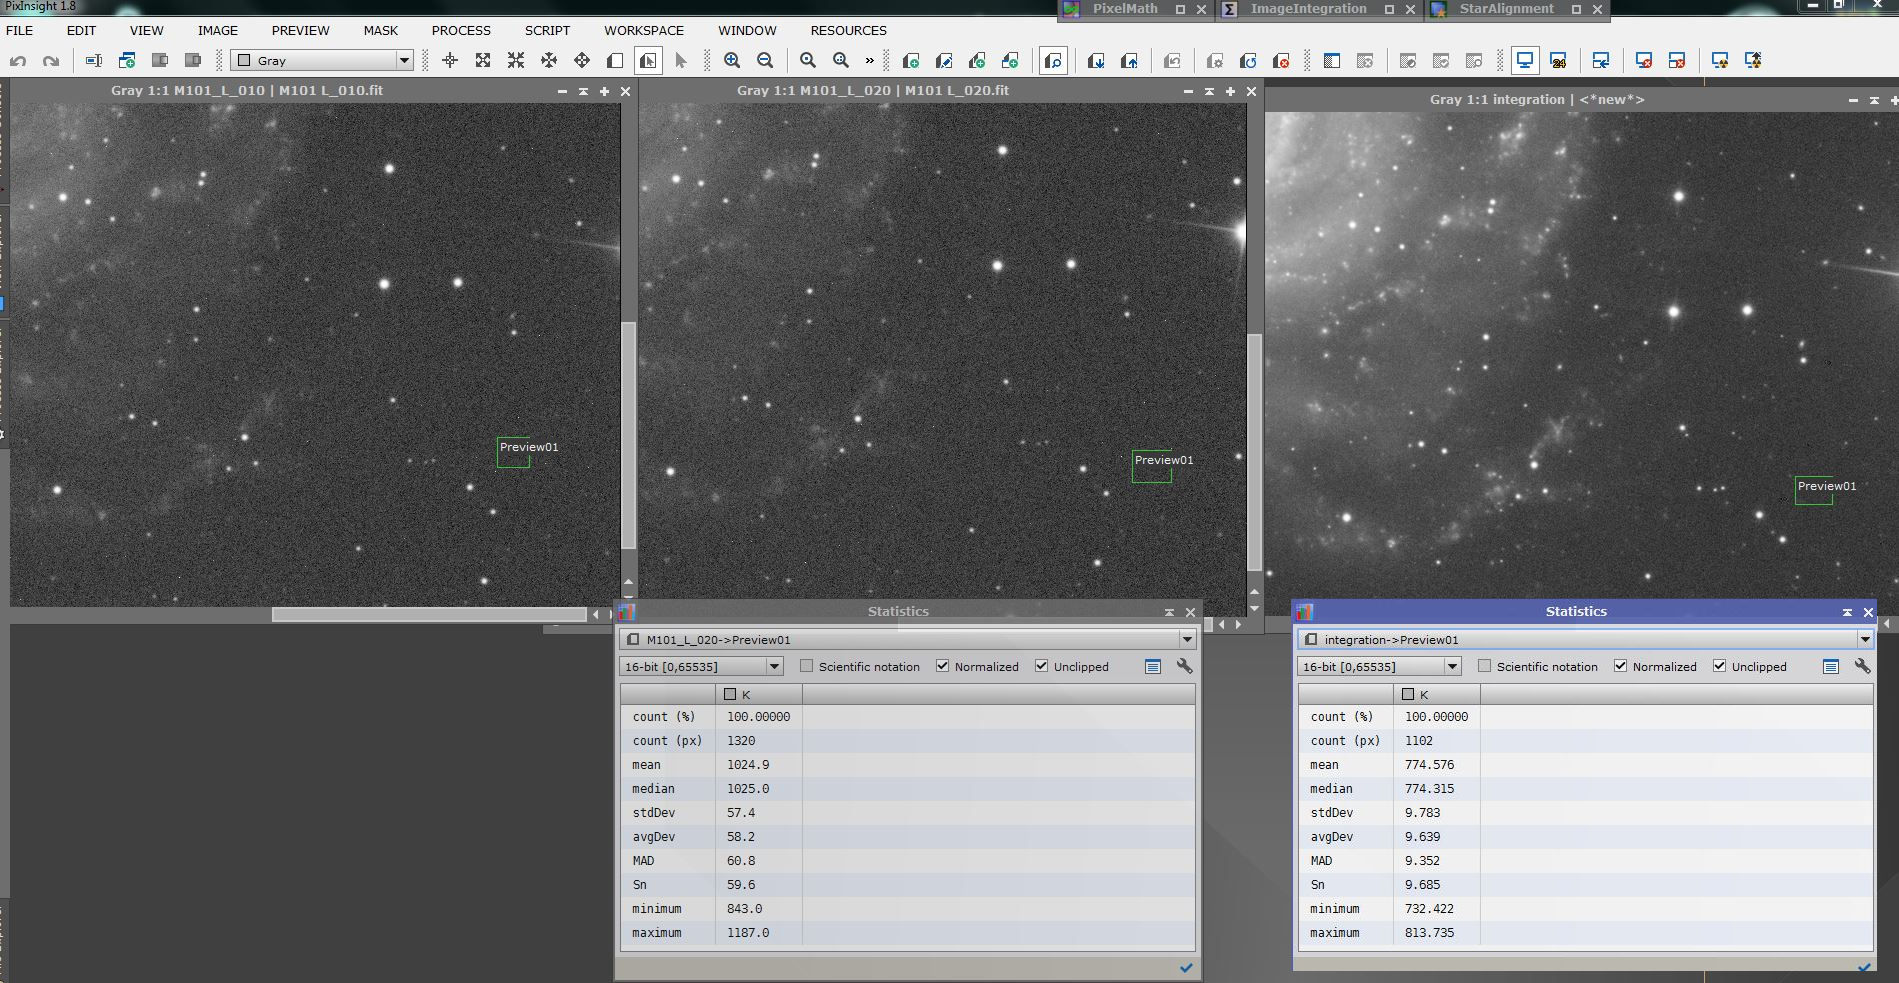Screen dimensions: 1899x983
Task: Click the monitor with 24 badge icon
Action: 1558,61
